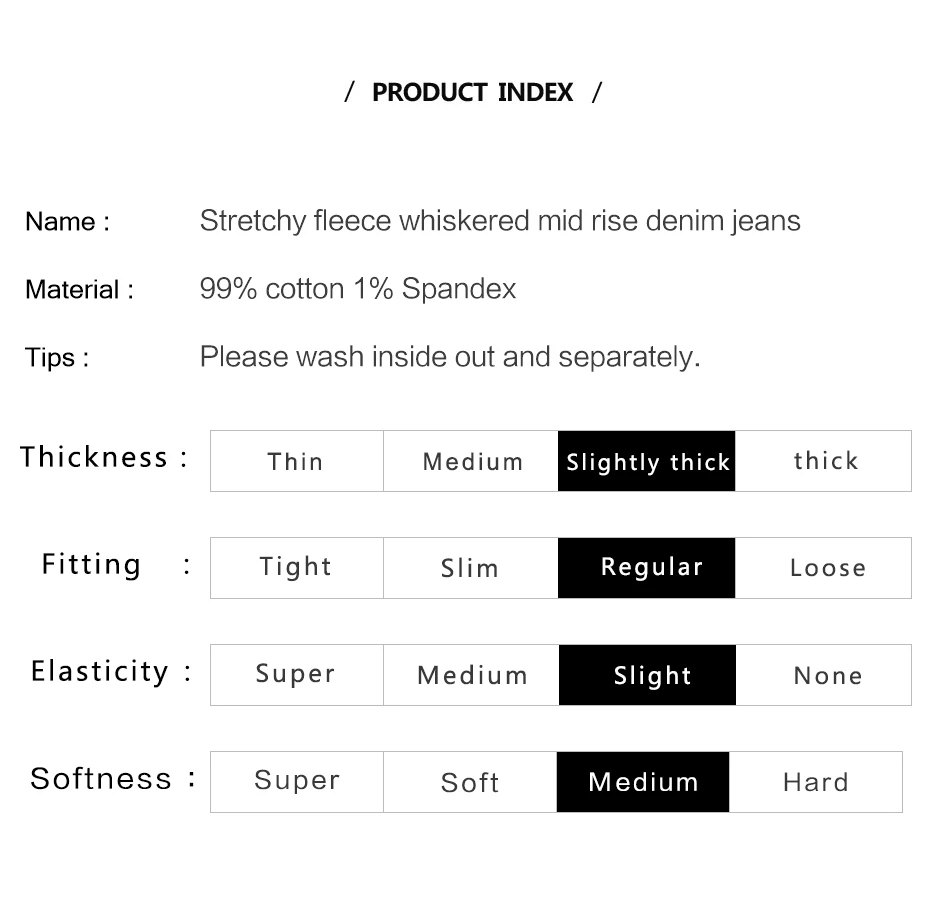Select Thin thickness option

tap(296, 461)
